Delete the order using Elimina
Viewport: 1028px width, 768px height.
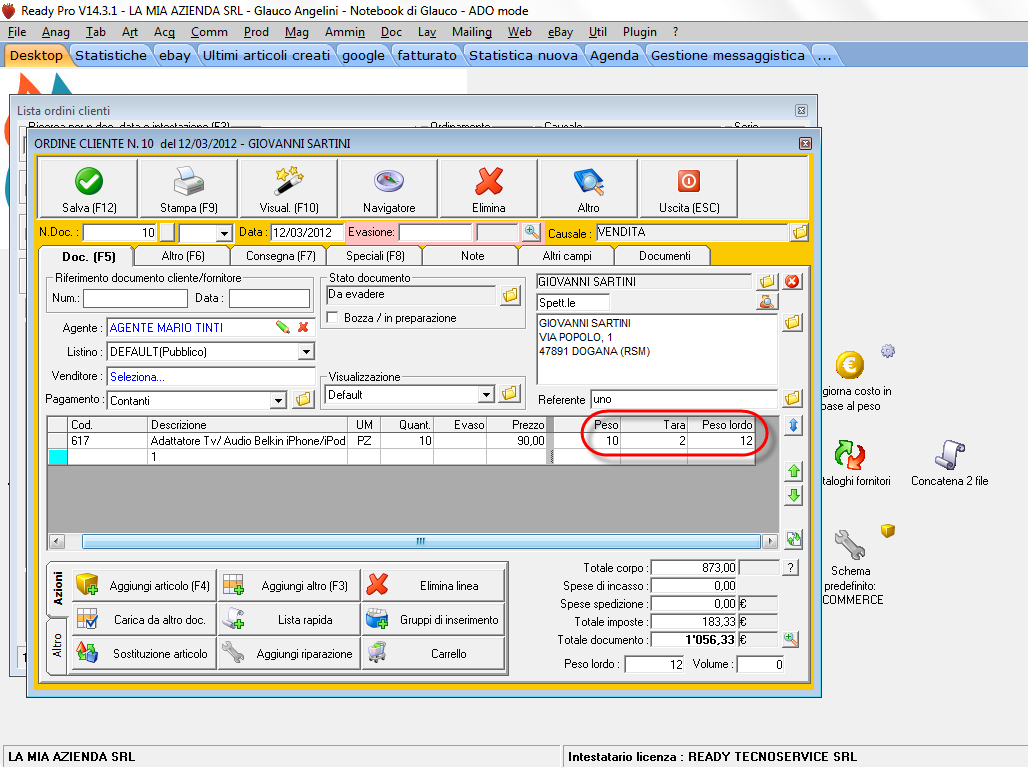[x=489, y=189]
